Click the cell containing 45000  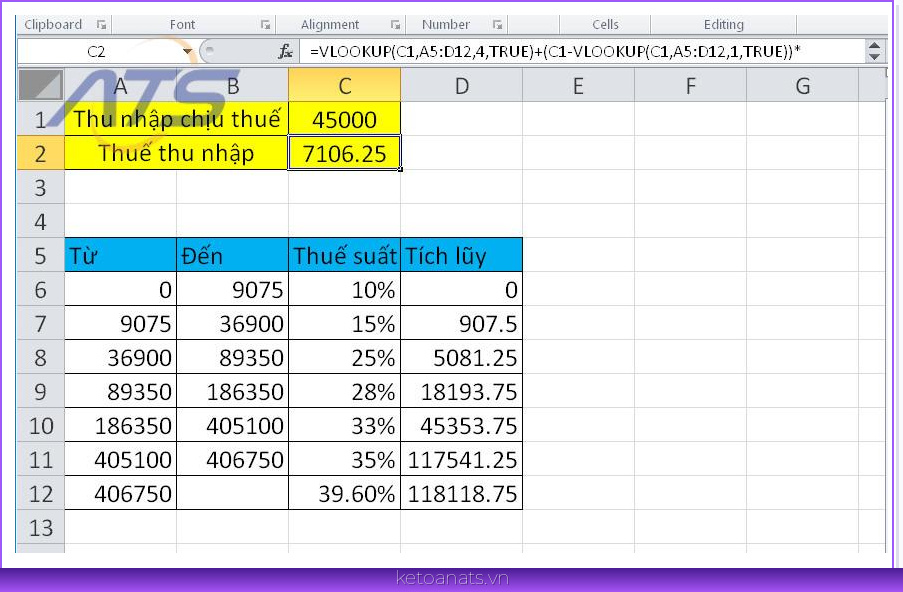[x=344, y=119]
